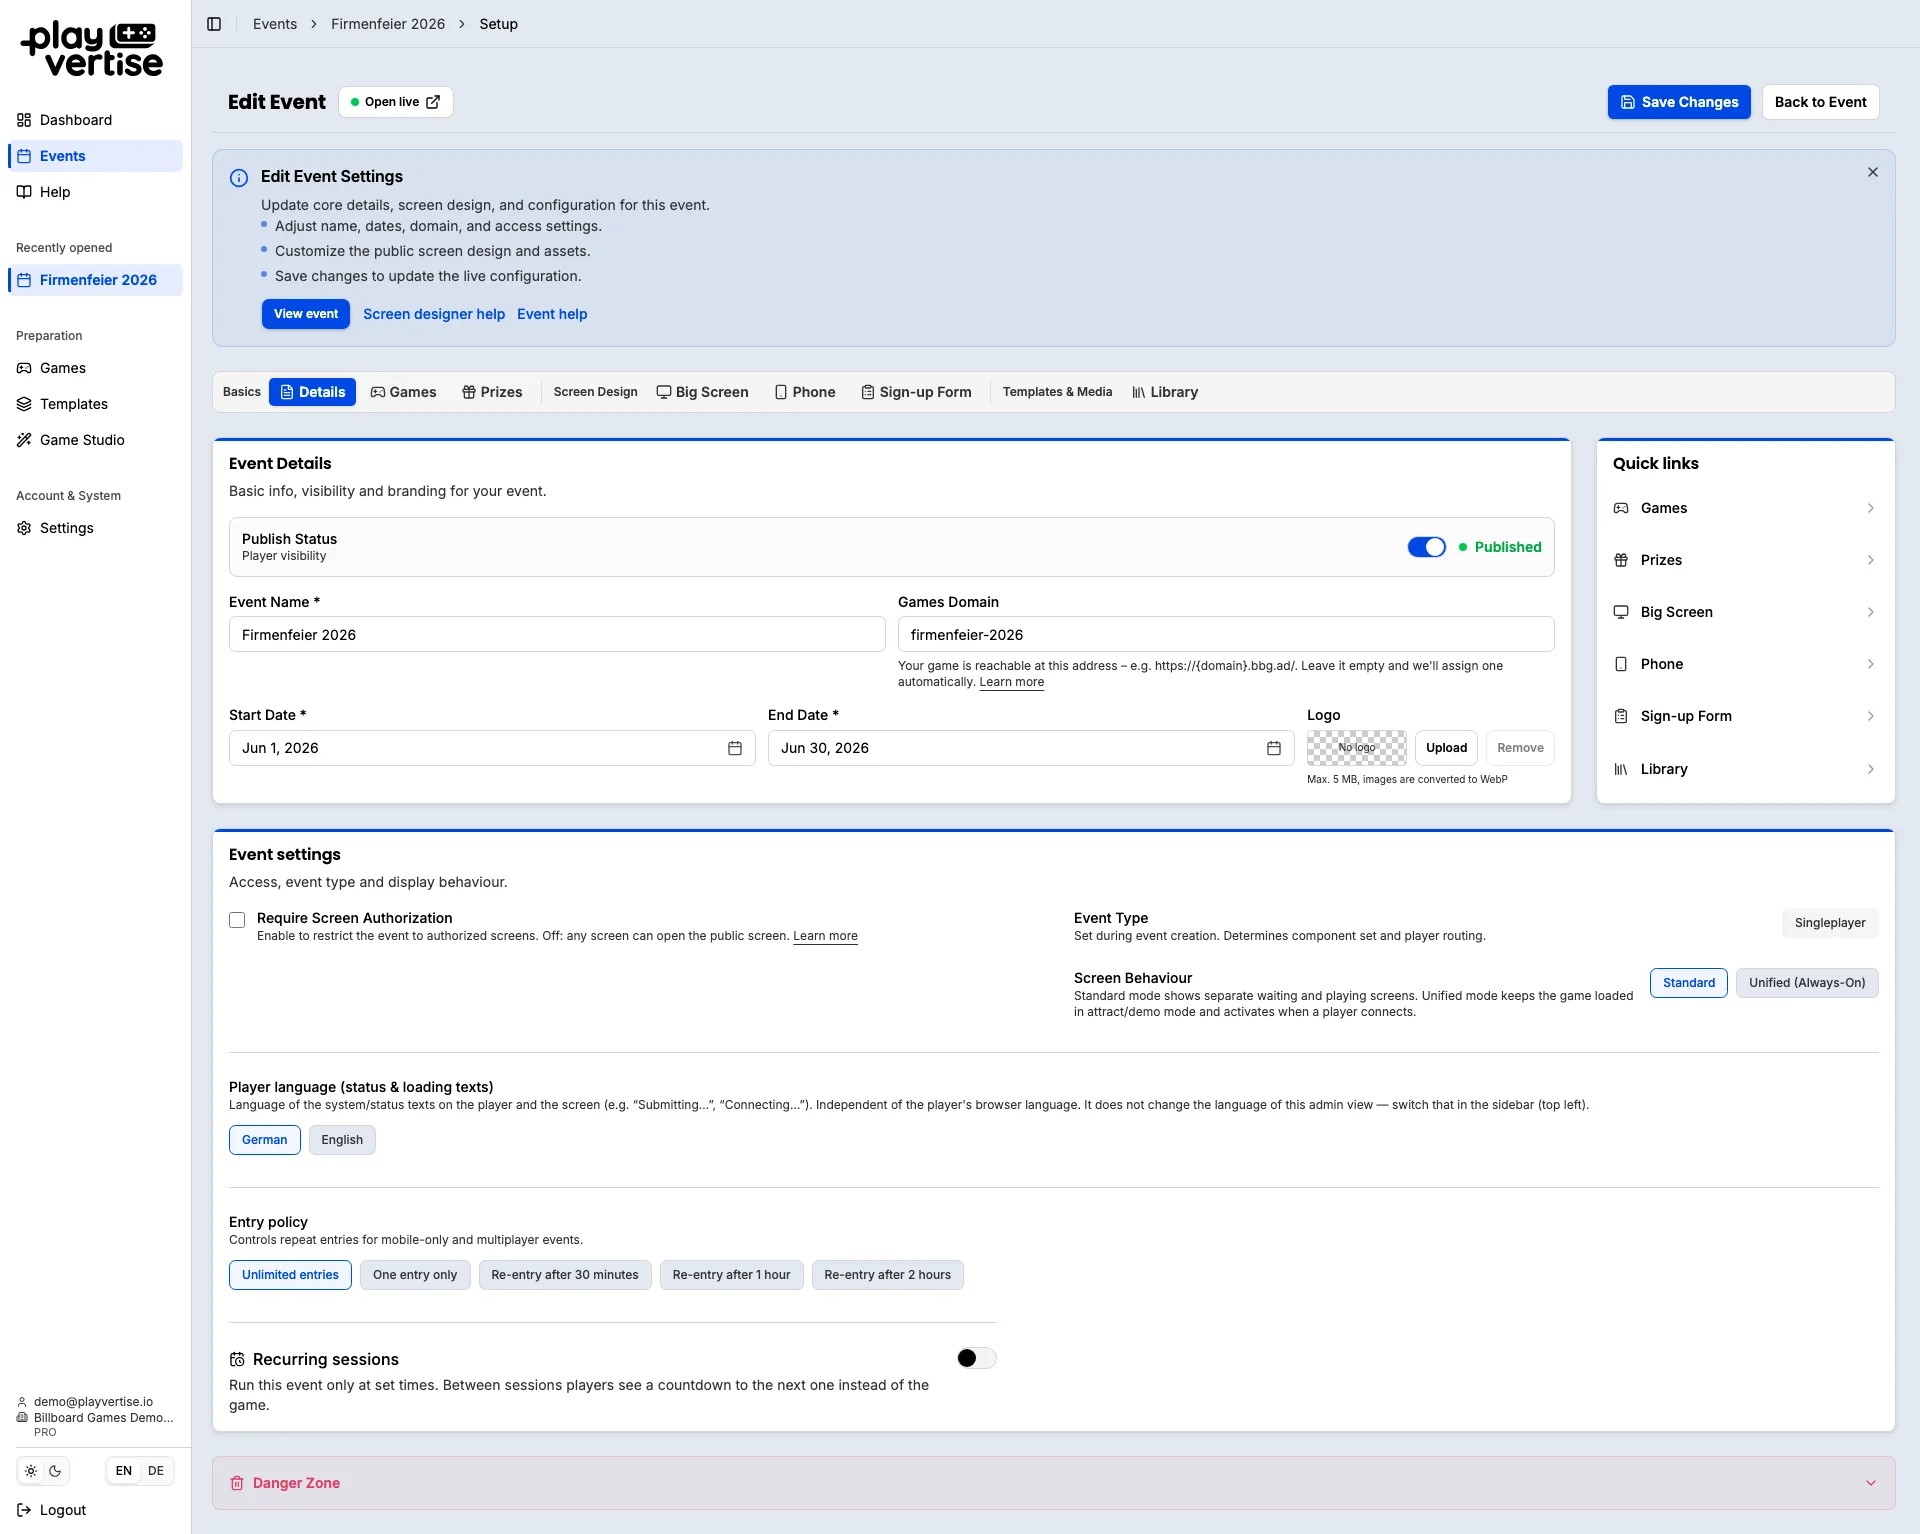
Task: Click Upload logo button
Action: pos(1446,748)
